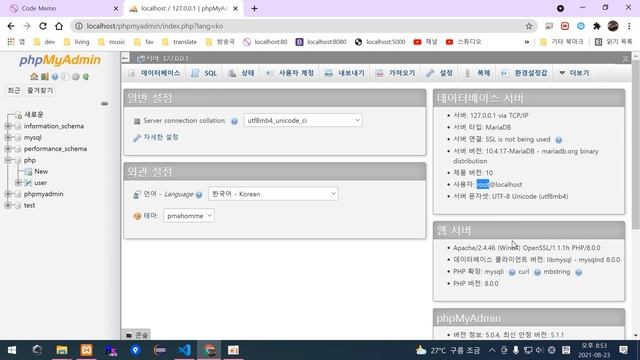Click the collapse top menu icon at right
640x360 pixels.
(625, 59)
